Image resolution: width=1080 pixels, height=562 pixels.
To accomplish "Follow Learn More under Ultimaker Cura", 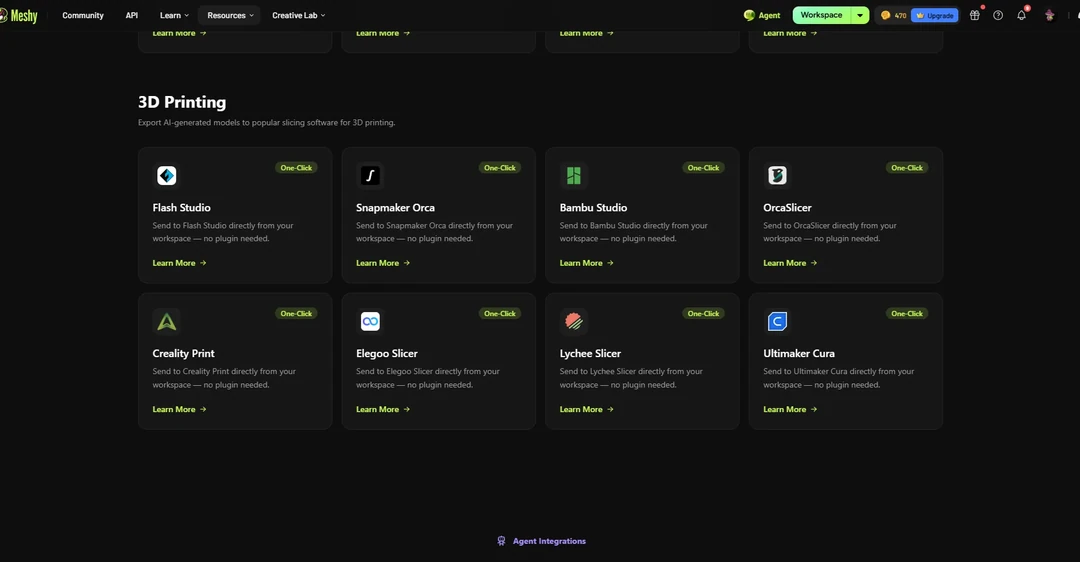I will [x=790, y=409].
